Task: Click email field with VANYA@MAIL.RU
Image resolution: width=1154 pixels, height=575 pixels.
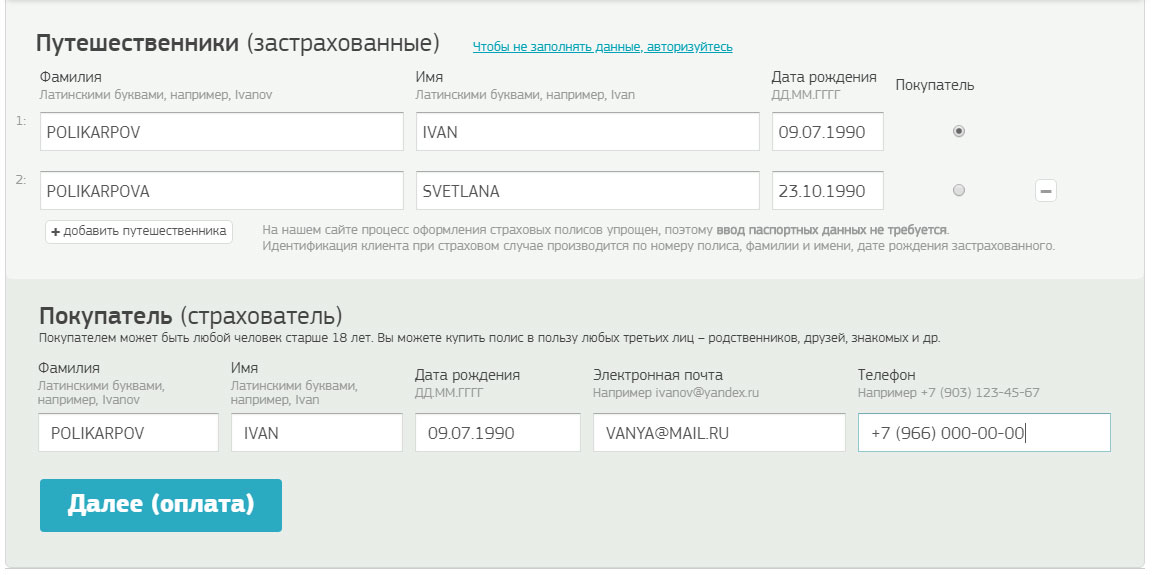Action: coord(718,433)
